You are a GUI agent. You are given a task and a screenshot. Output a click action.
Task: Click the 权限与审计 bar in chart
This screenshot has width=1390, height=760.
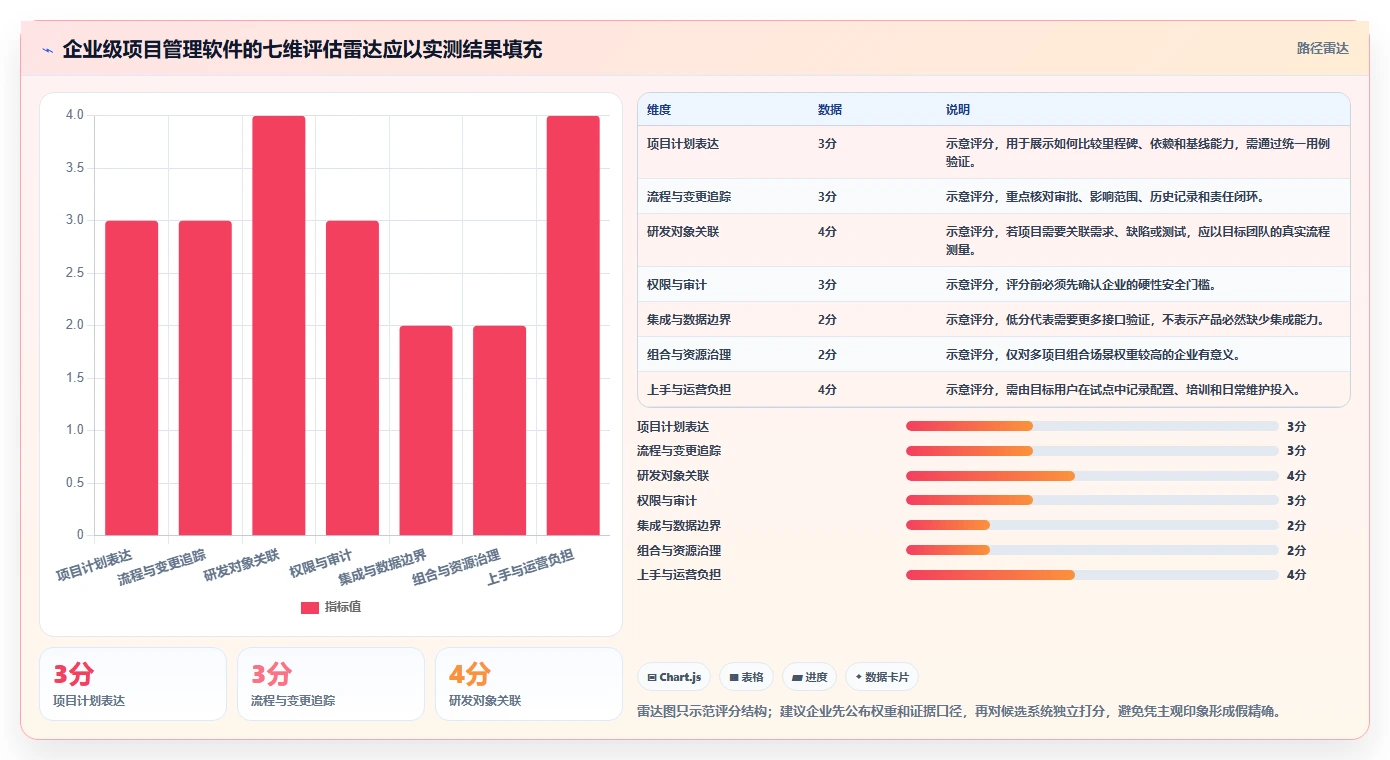[x=352, y=378]
